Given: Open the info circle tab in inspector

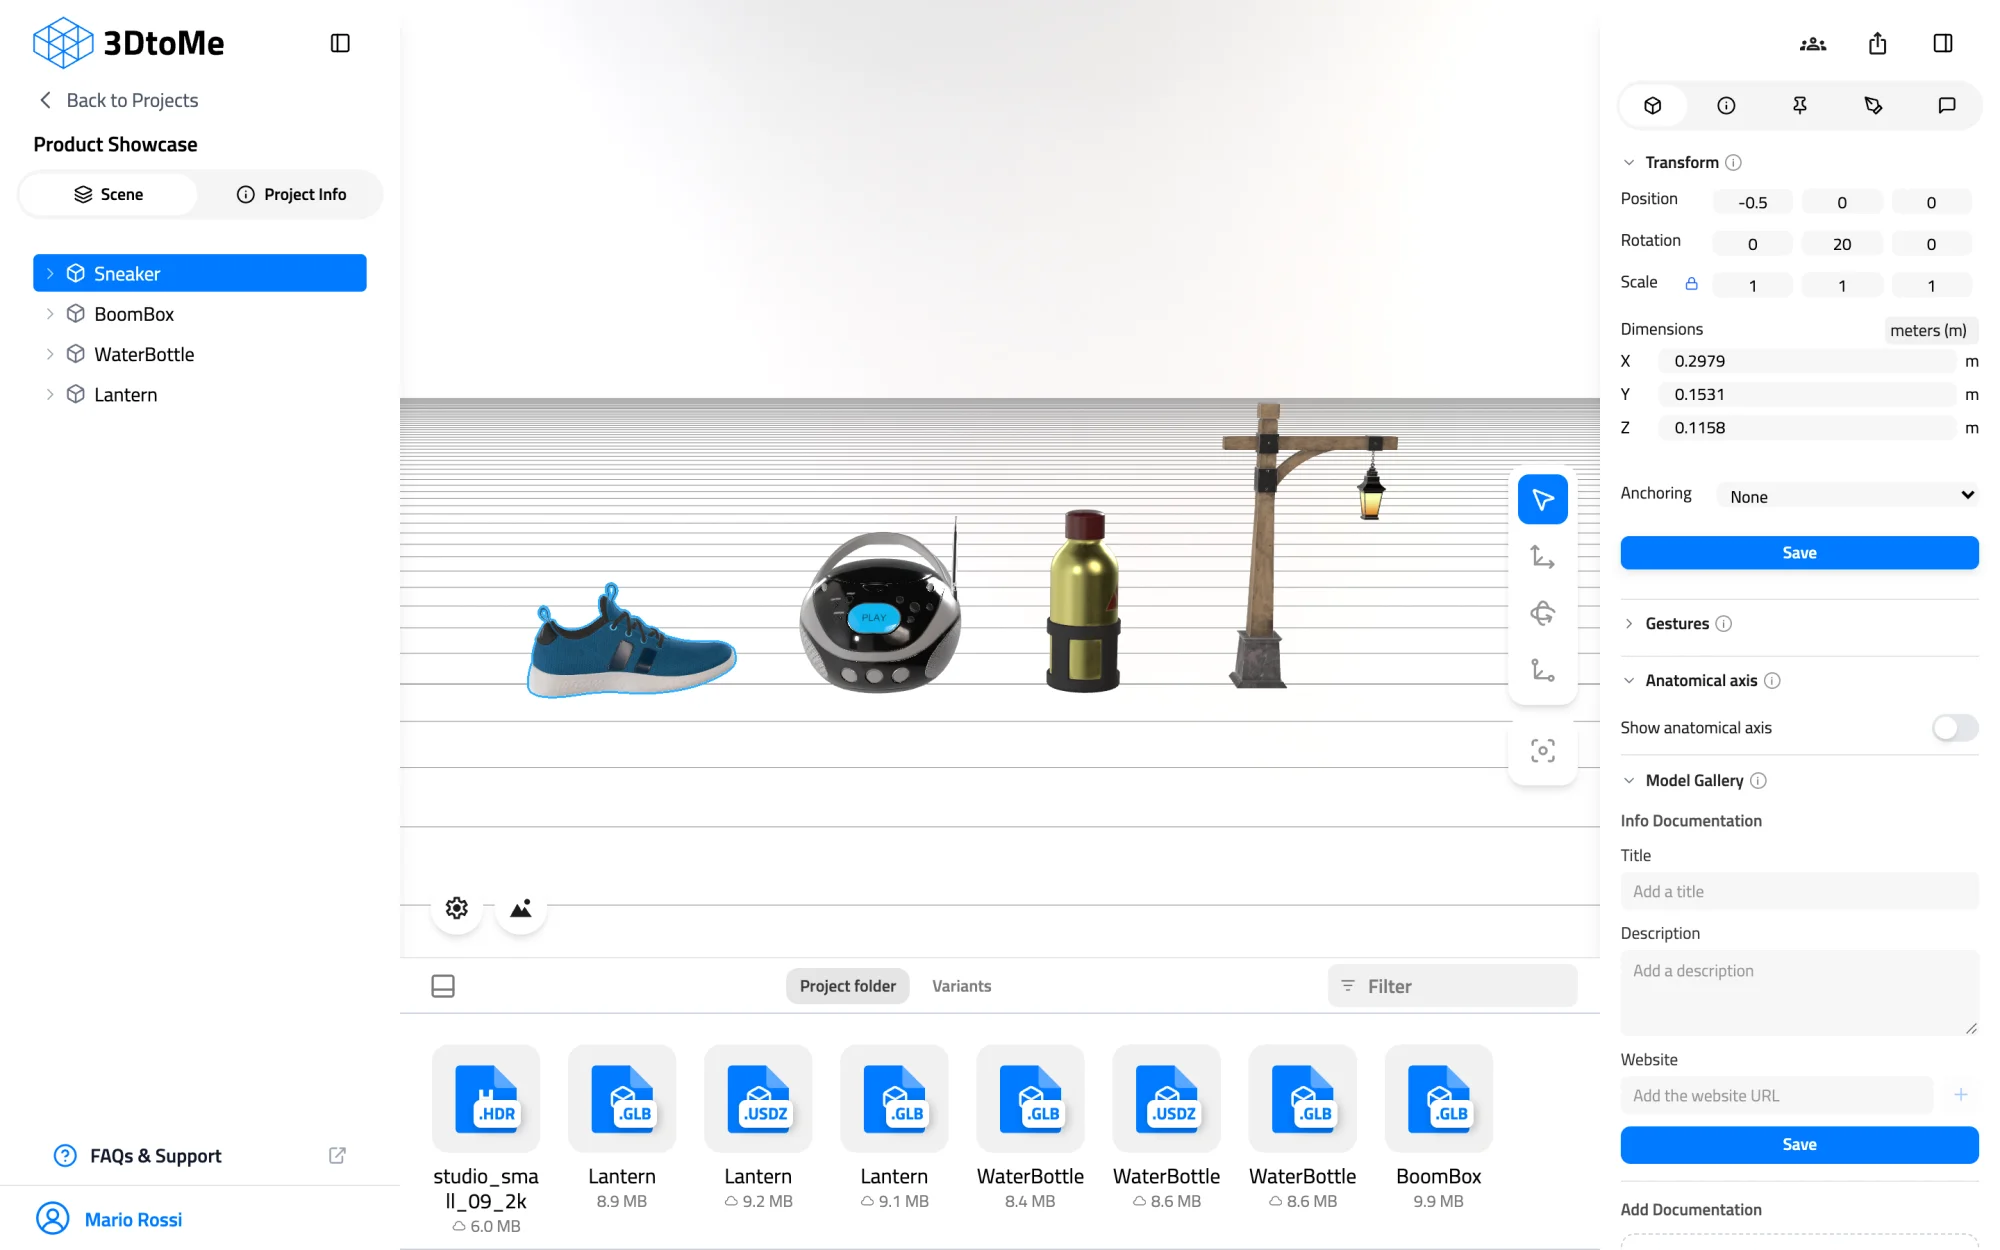Looking at the screenshot, I should pos(1726,105).
